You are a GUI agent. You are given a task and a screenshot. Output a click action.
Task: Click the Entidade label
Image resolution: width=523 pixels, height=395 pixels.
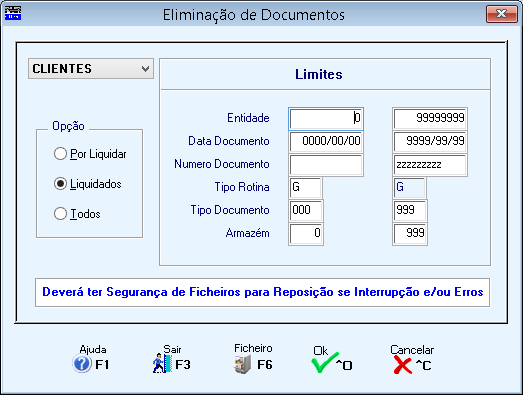pos(248,118)
